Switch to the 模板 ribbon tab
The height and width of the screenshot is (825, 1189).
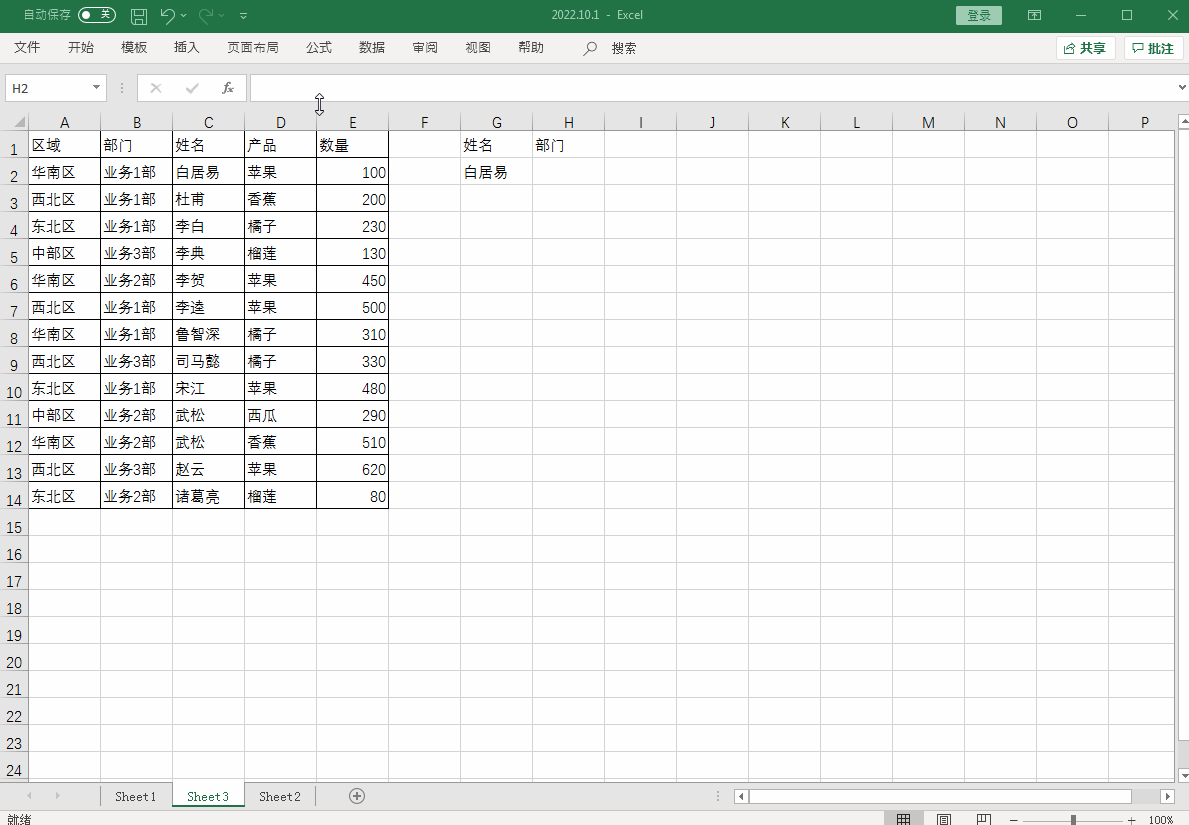tap(133, 48)
